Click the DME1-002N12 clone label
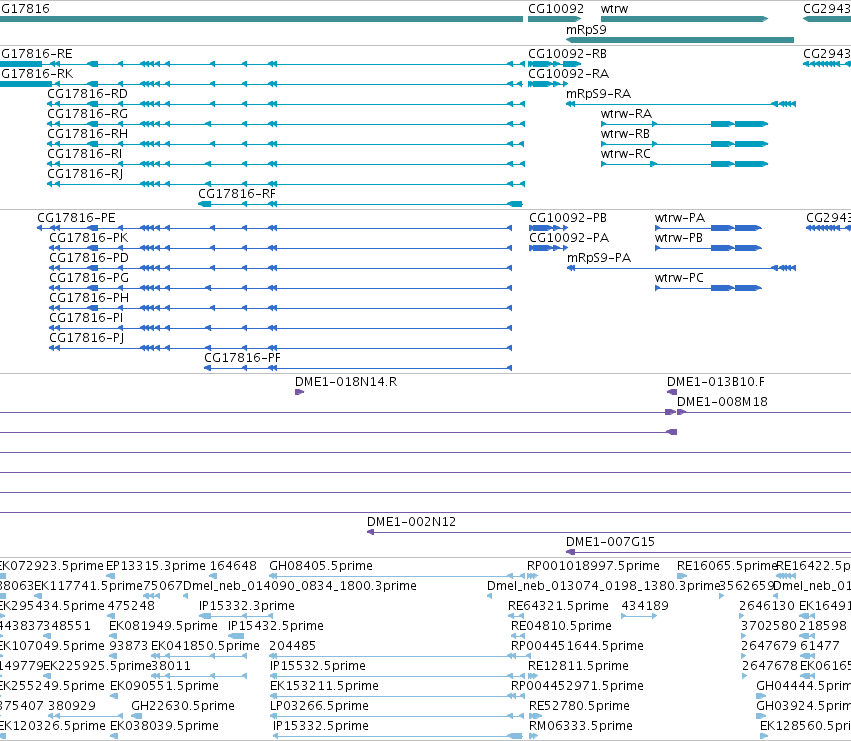Screen dimensions: 851x741 pos(411,522)
